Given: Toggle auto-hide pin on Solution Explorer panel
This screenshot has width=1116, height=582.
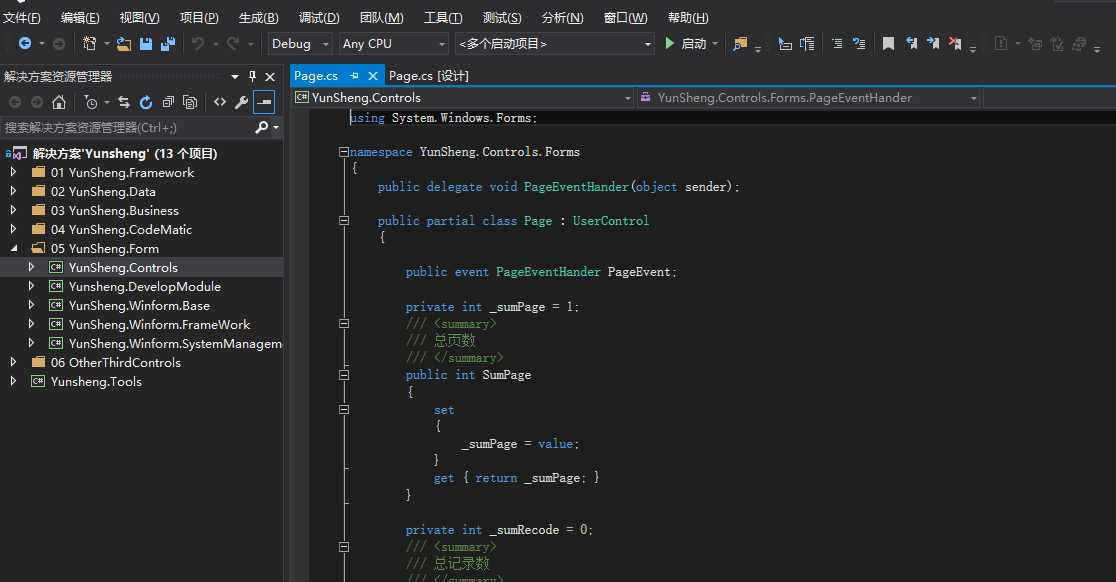Looking at the screenshot, I should [x=252, y=76].
